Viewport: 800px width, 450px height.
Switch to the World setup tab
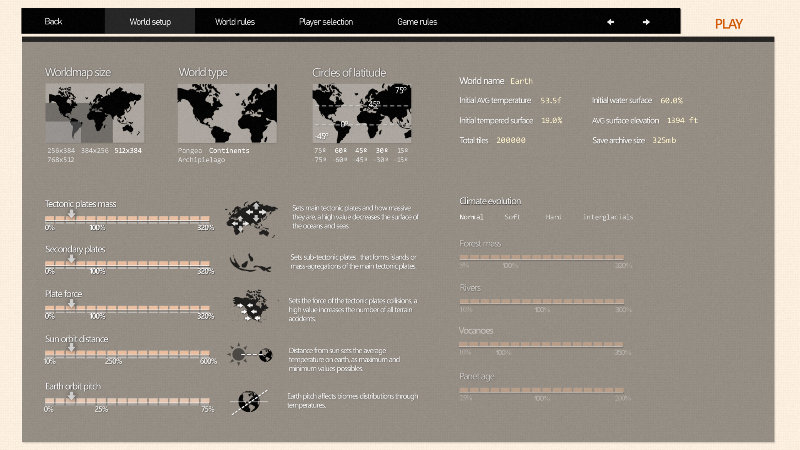tap(150, 21)
